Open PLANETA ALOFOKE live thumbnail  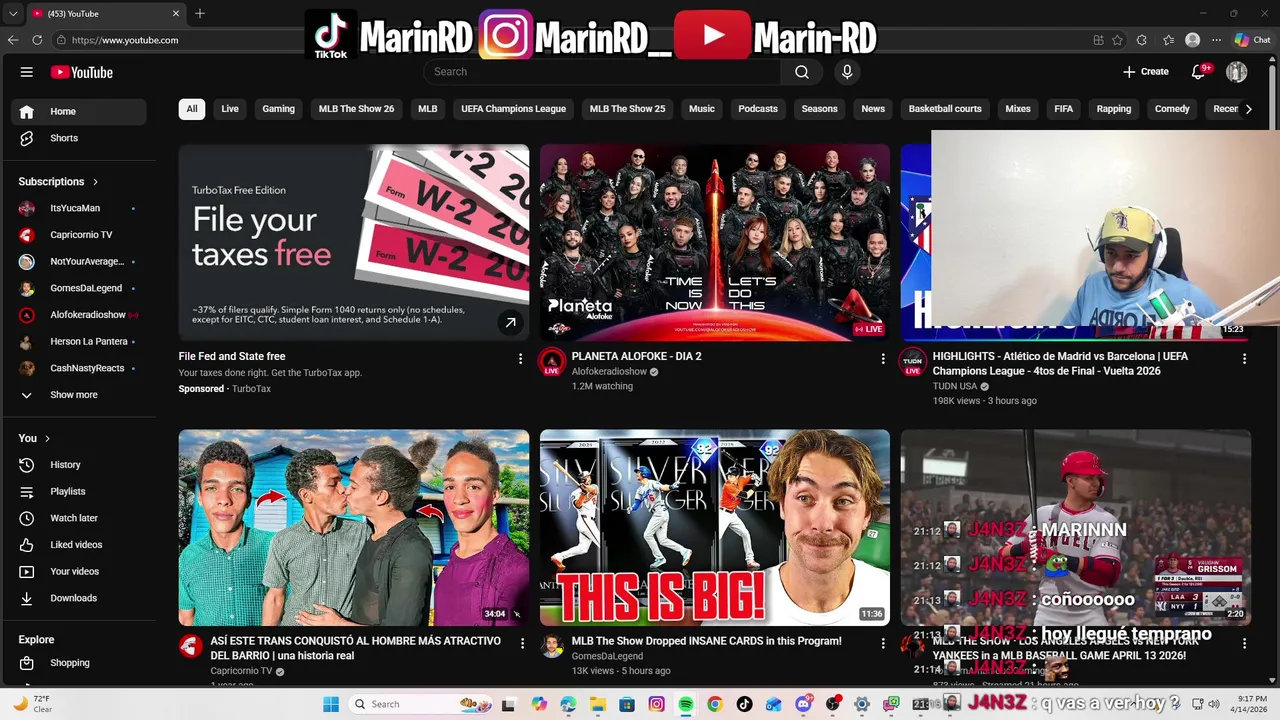[714, 243]
